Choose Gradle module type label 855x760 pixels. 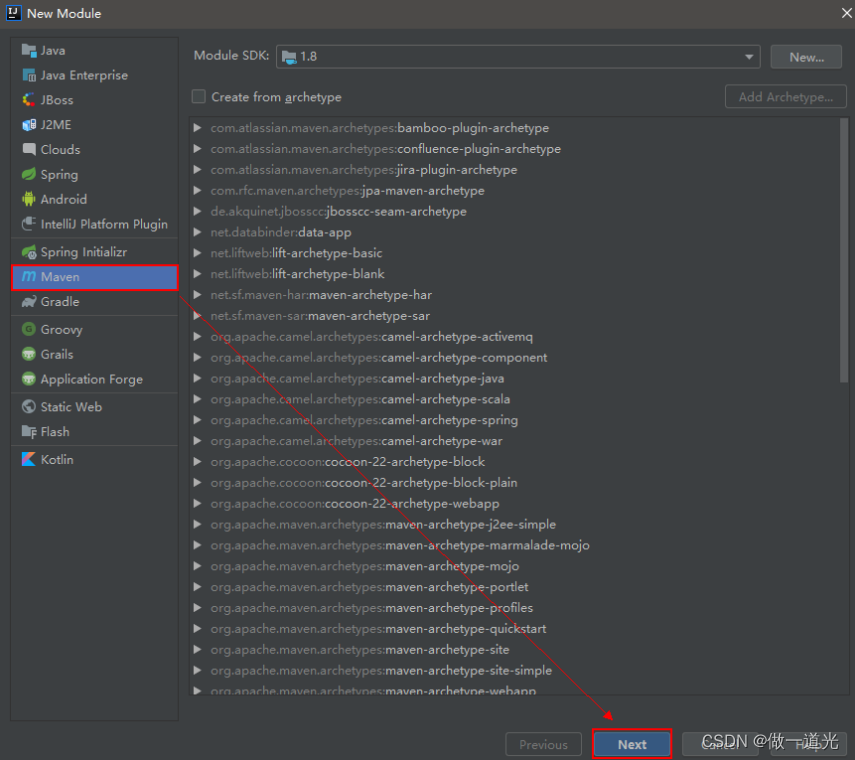pyautogui.click(x=60, y=301)
